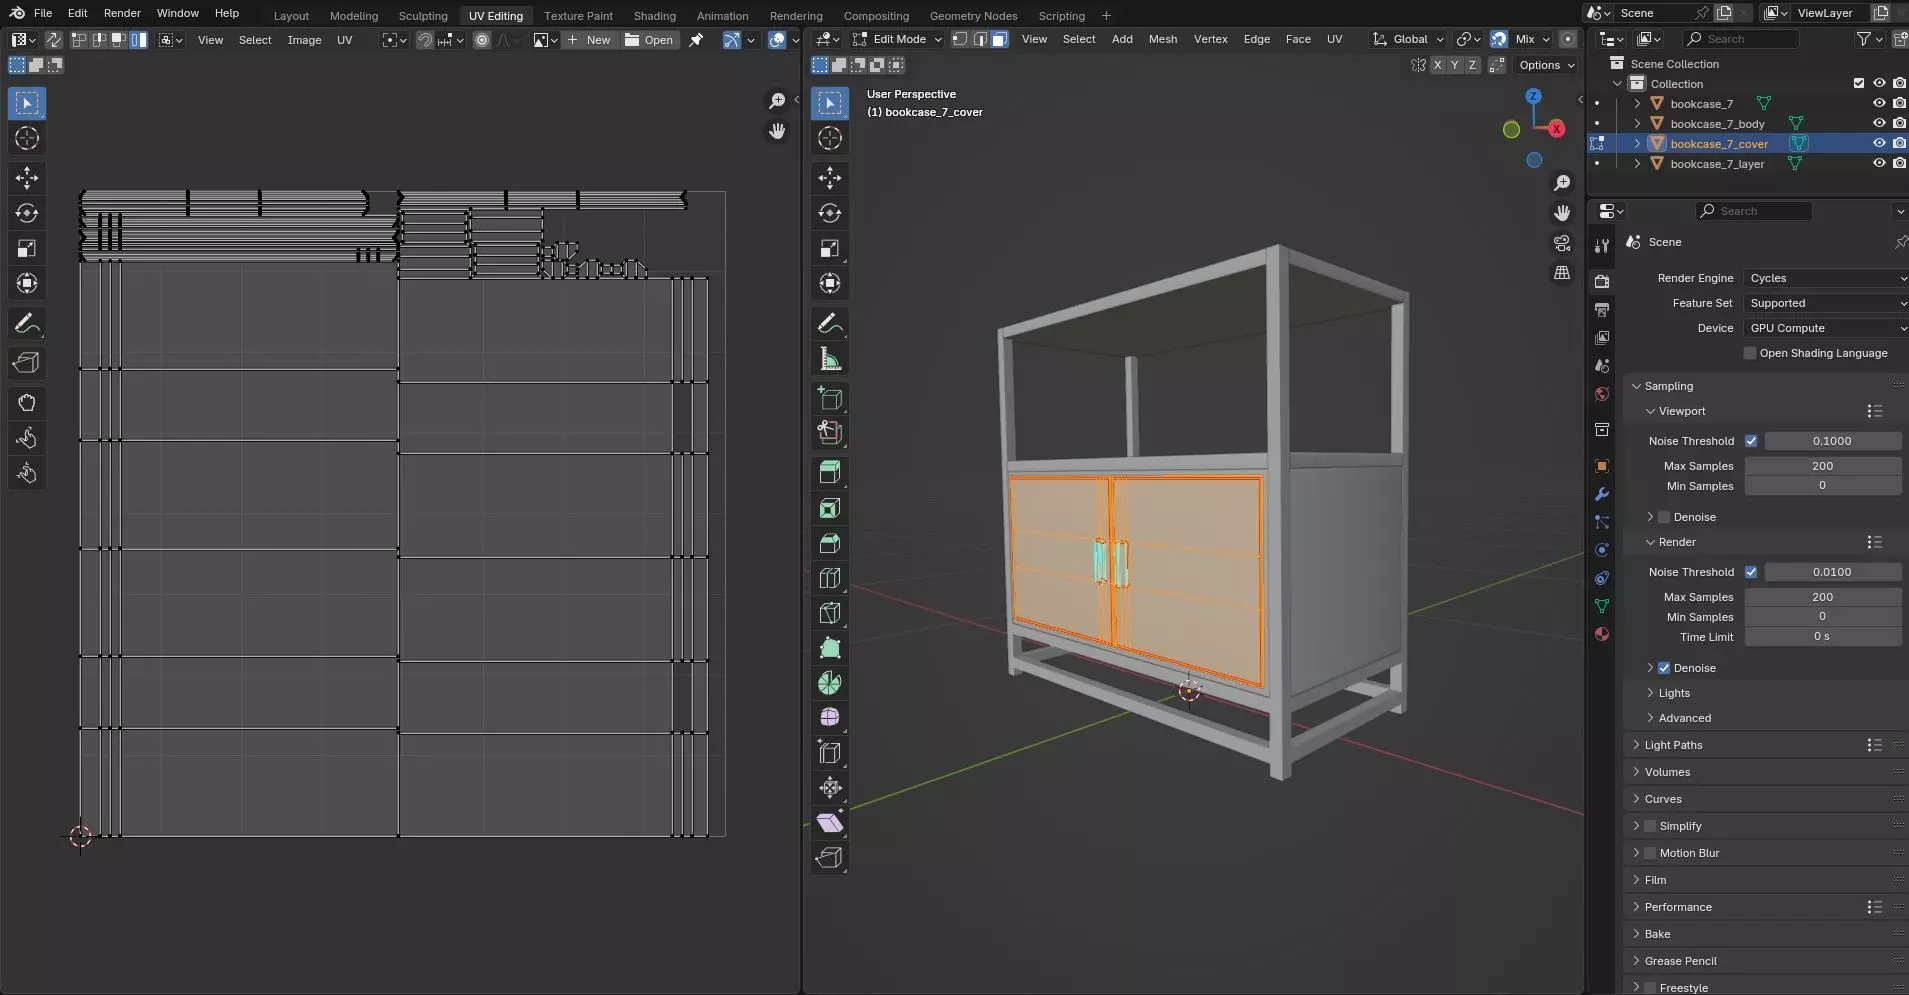This screenshot has height=995, width=1909.
Task: Open Render properties tab icon
Action: tap(1602, 282)
